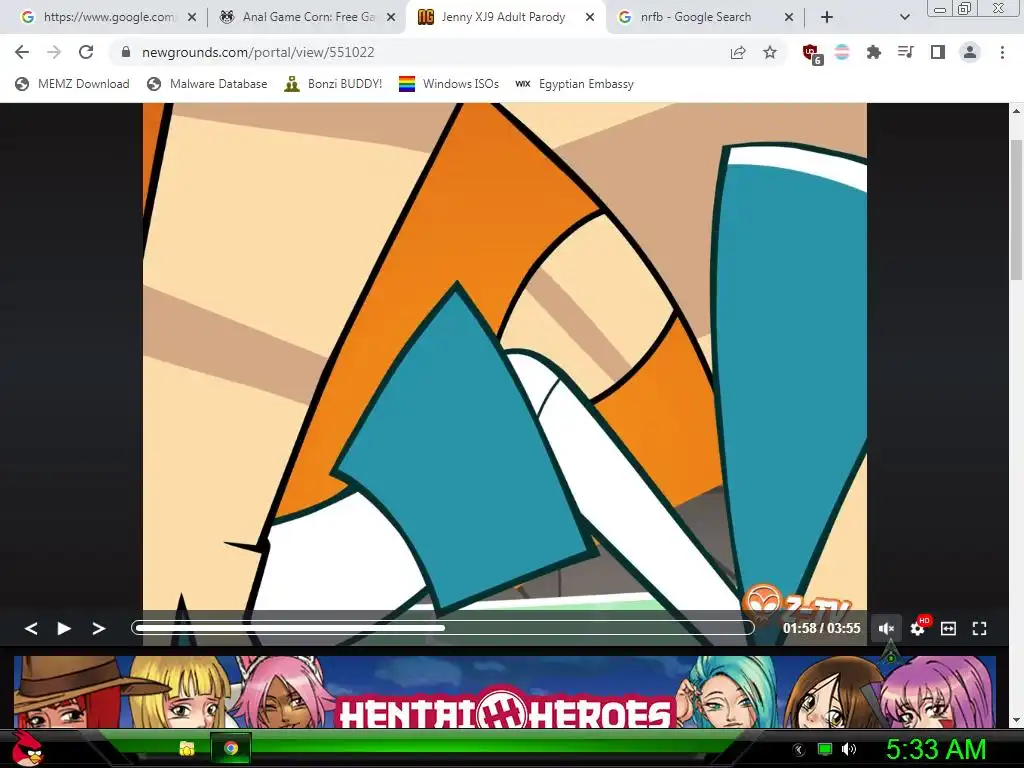
Task: Open the Windows ISOs bookmark
Action: coord(449,84)
